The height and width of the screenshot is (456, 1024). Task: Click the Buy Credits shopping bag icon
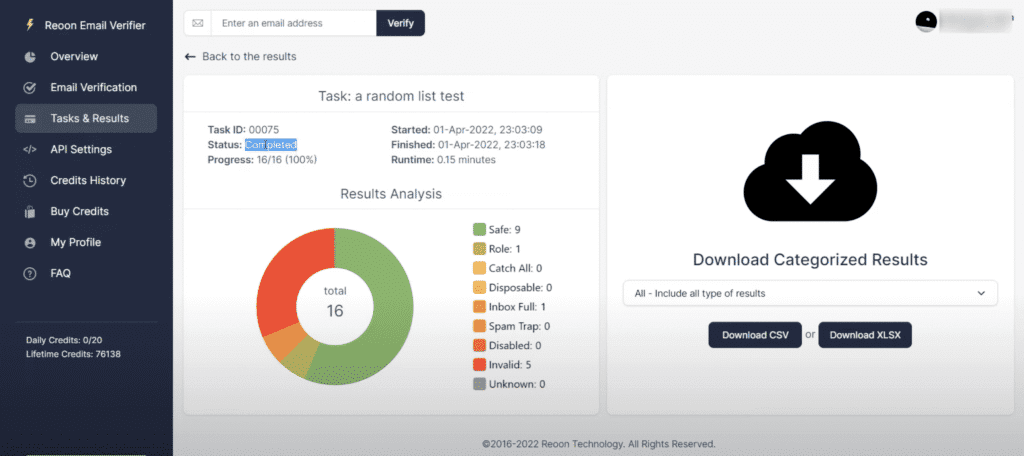click(x=30, y=211)
